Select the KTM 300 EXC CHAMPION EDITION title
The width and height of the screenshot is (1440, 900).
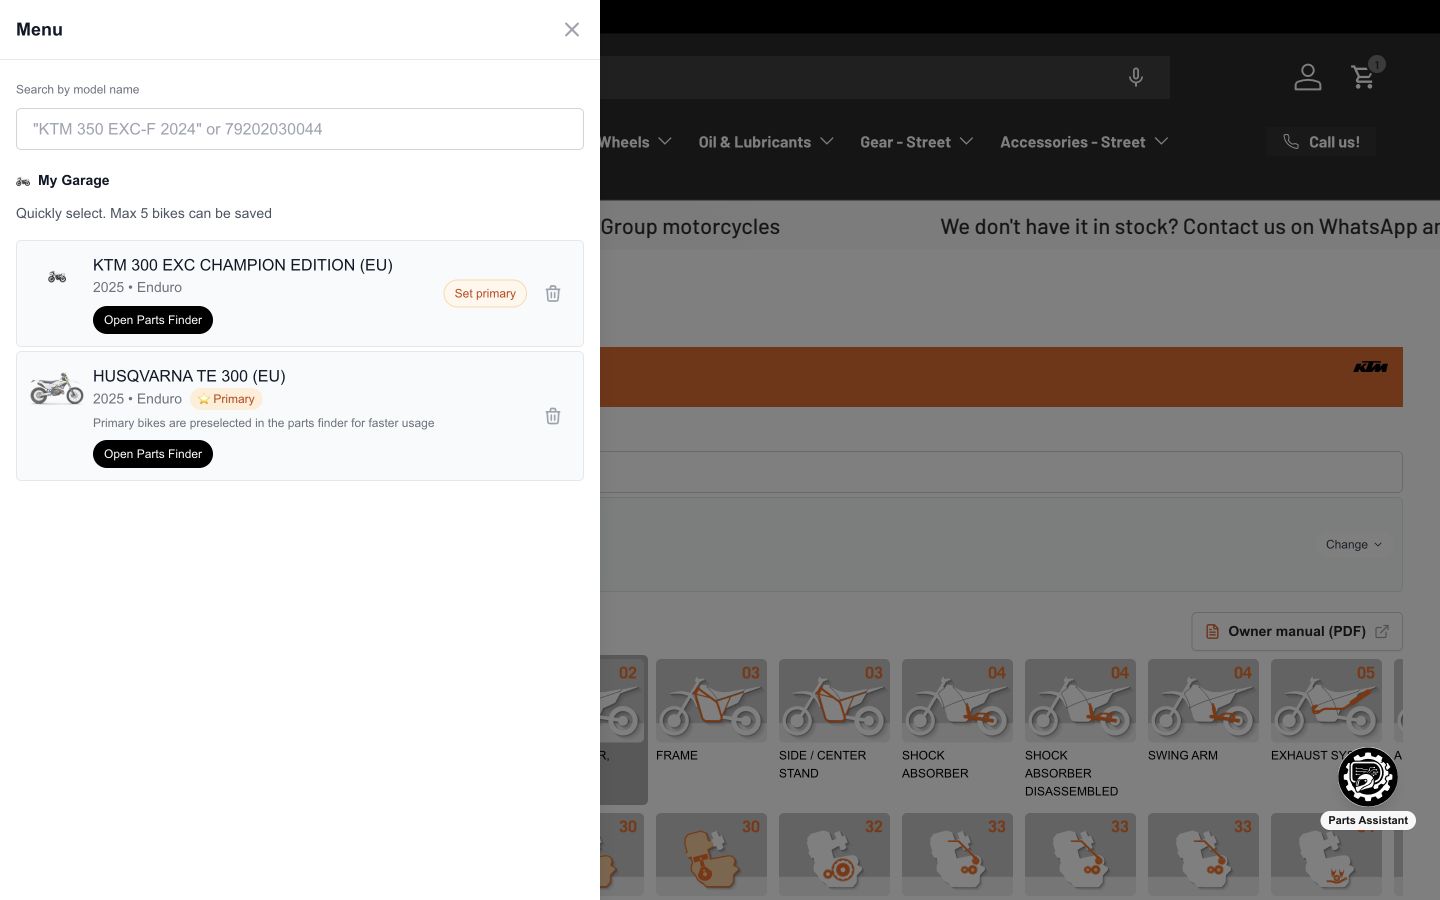coord(243,265)
